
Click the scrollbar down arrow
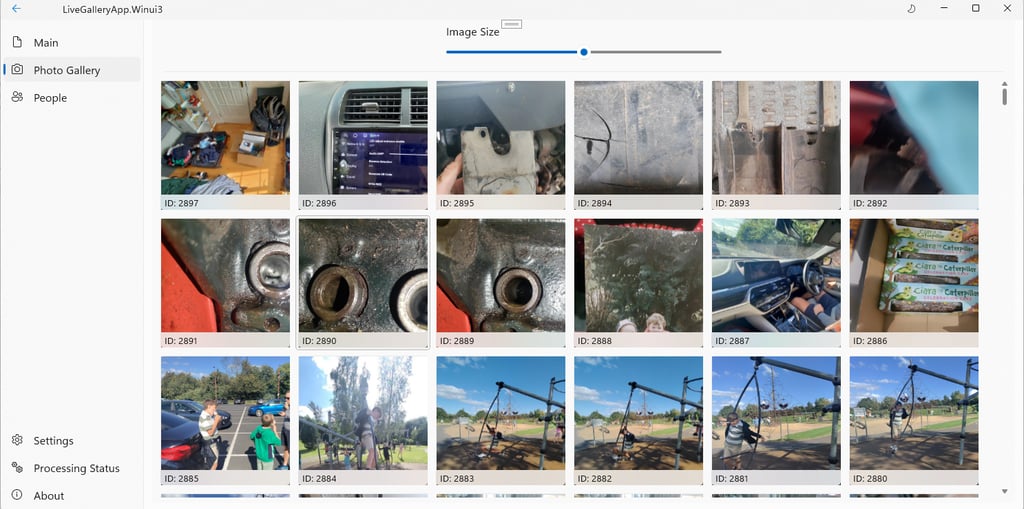[x=1004, y=491]
